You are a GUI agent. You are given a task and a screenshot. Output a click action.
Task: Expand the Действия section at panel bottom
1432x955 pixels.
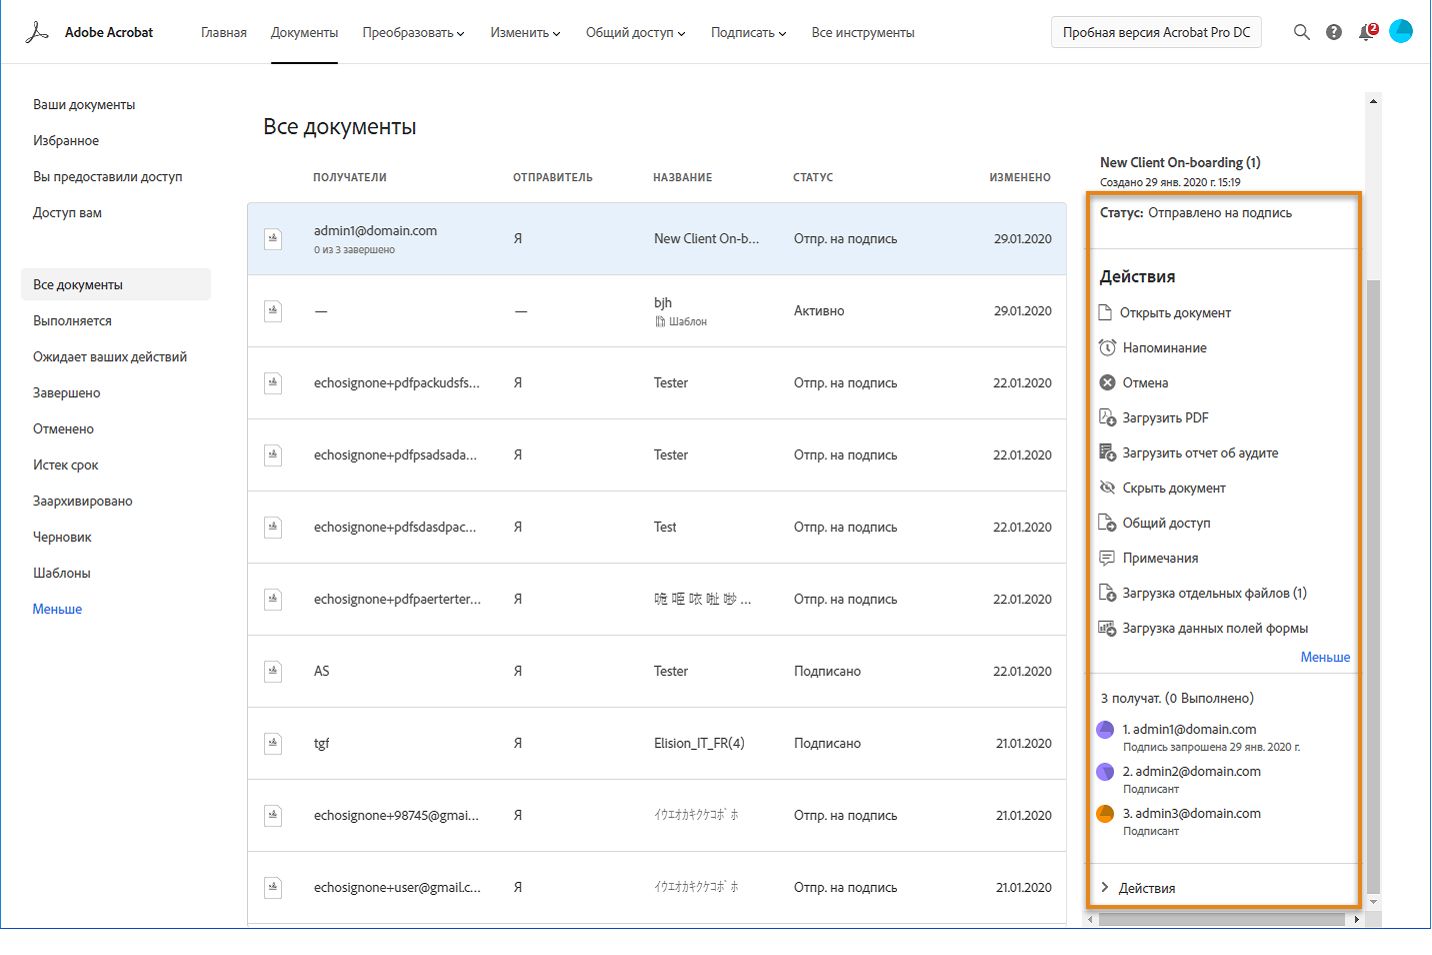click(x=1137, y=888)
